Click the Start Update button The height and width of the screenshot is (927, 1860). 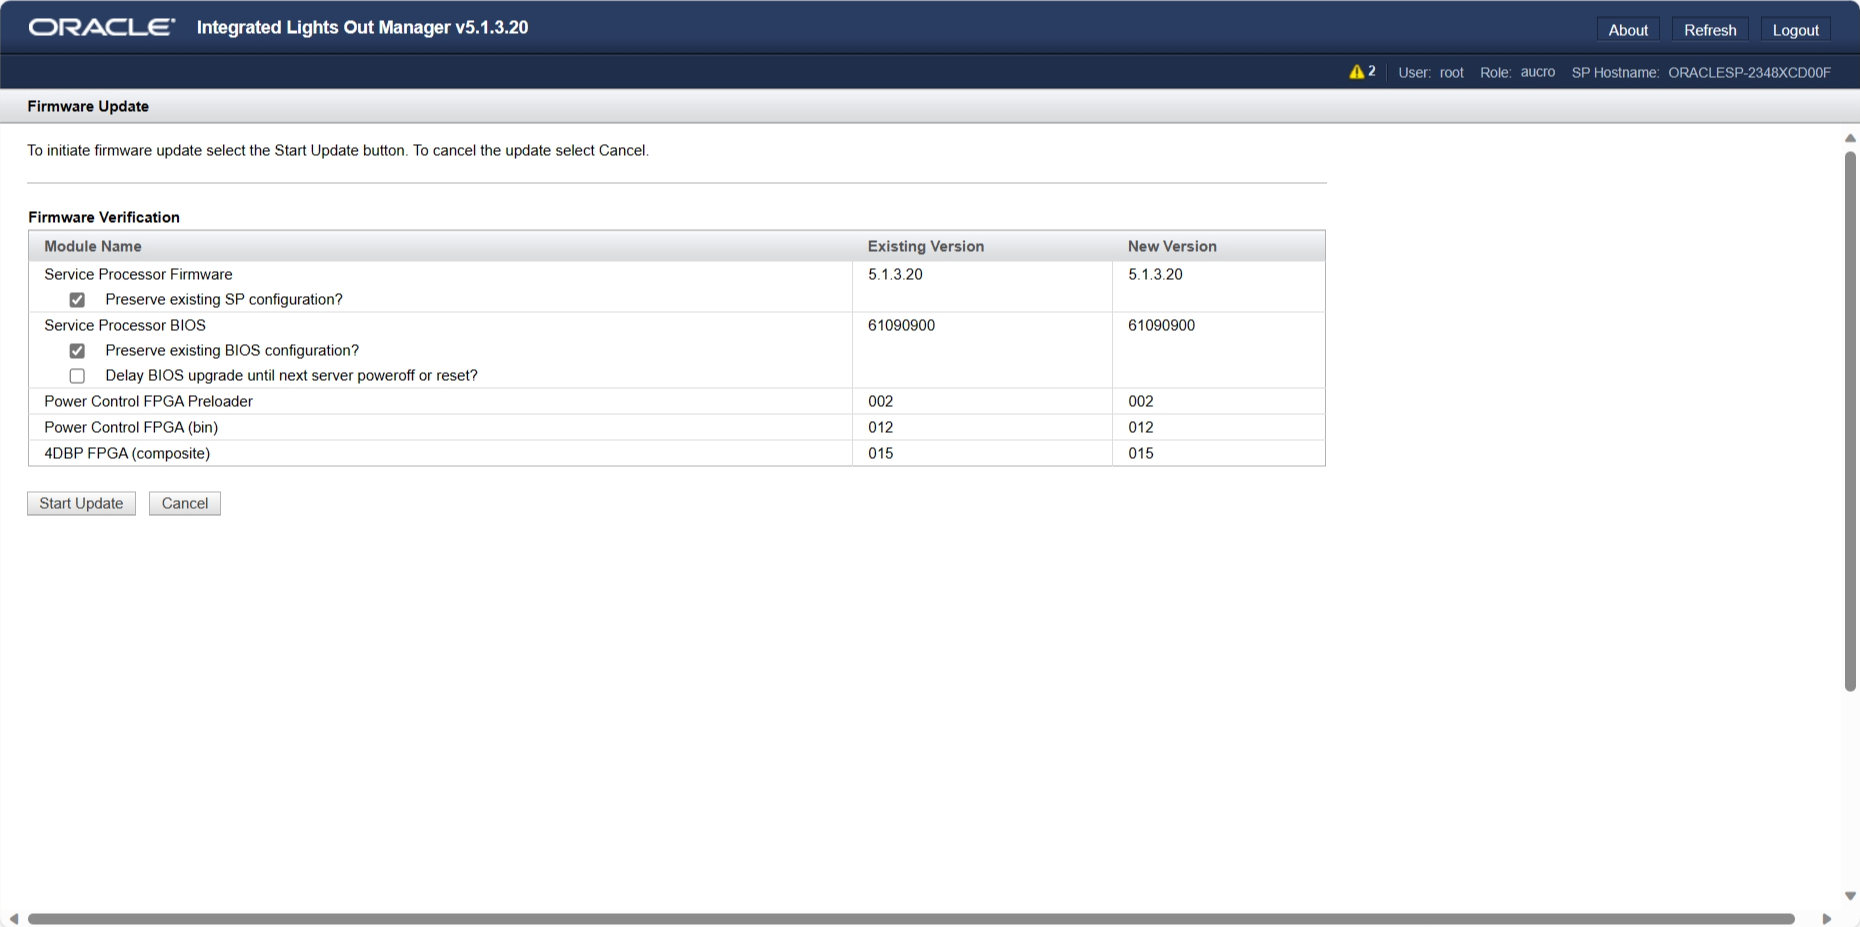[x=81, y=503]
